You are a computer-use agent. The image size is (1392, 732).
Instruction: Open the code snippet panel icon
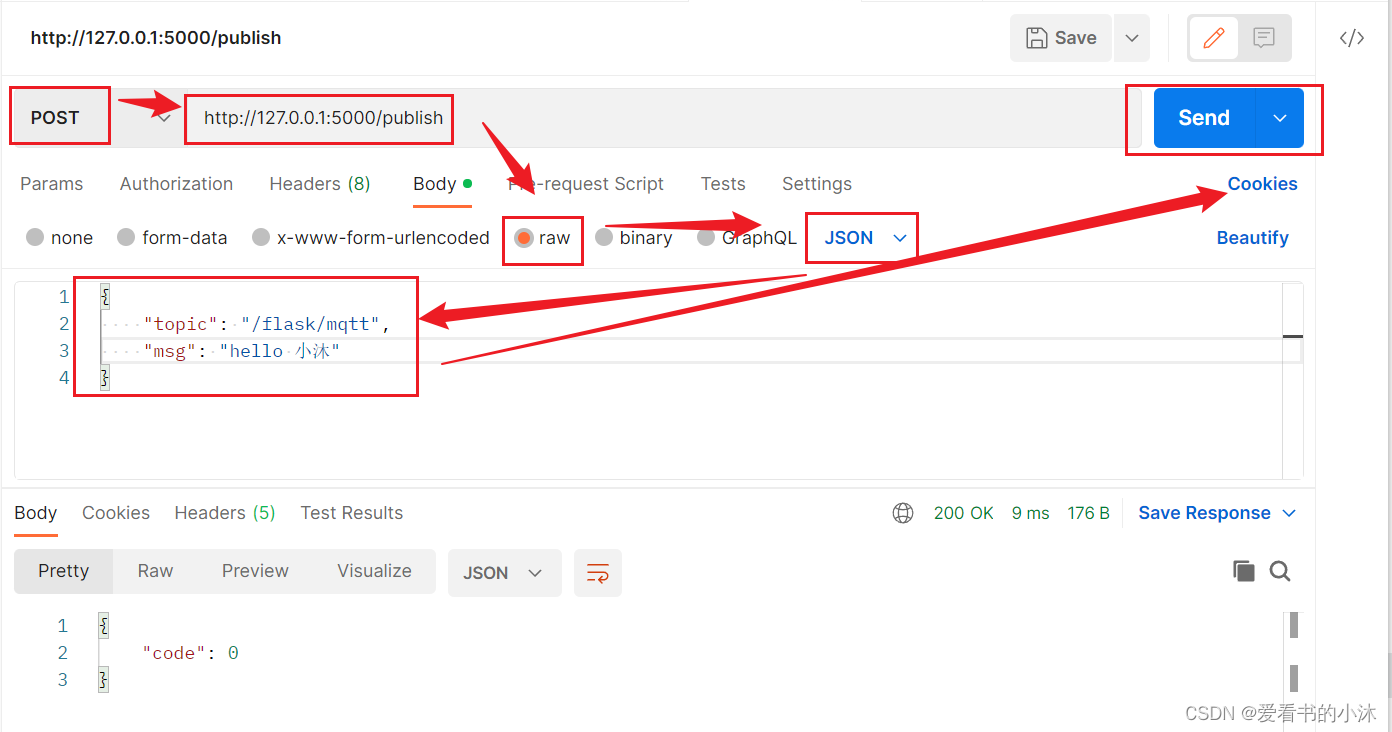(x=1352, y=38)
